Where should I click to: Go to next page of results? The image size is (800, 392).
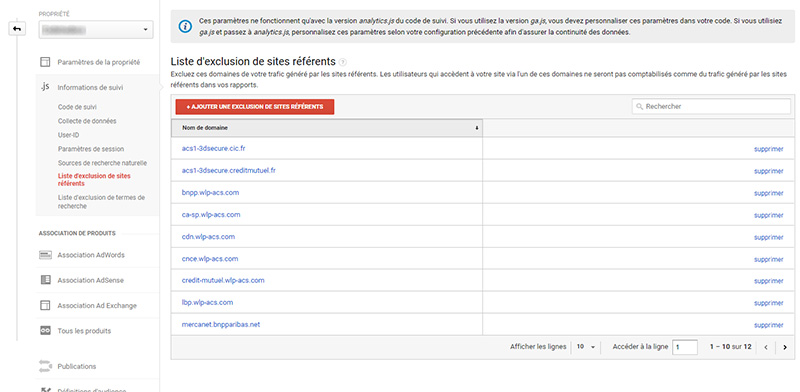coord(785,347)
